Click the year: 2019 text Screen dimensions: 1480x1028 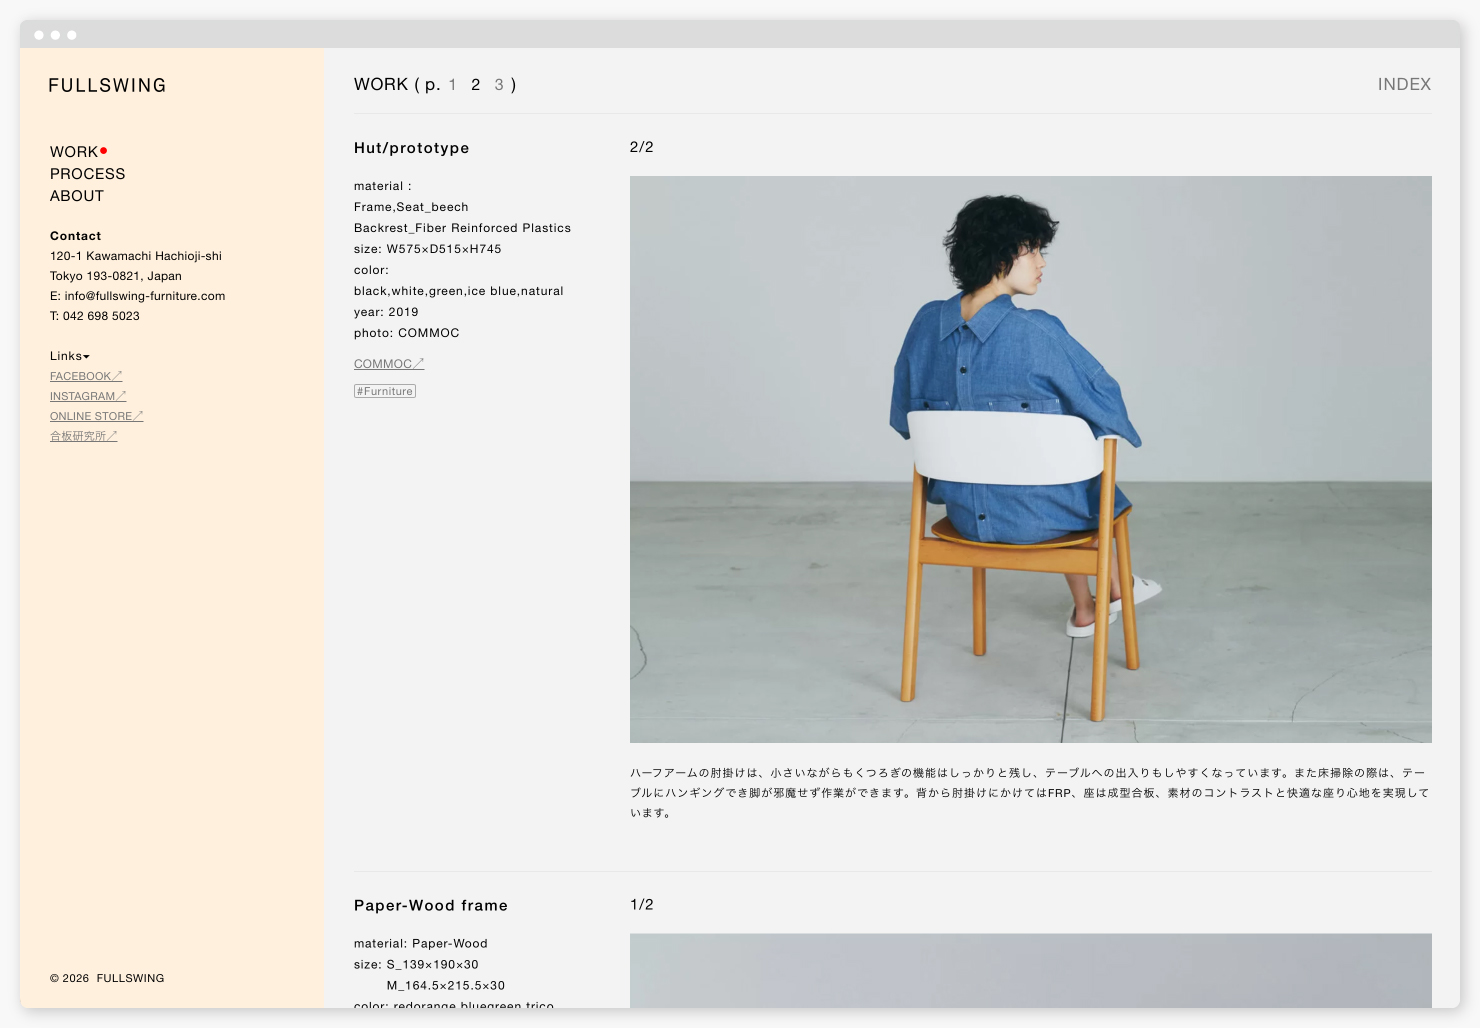(386, 312)
